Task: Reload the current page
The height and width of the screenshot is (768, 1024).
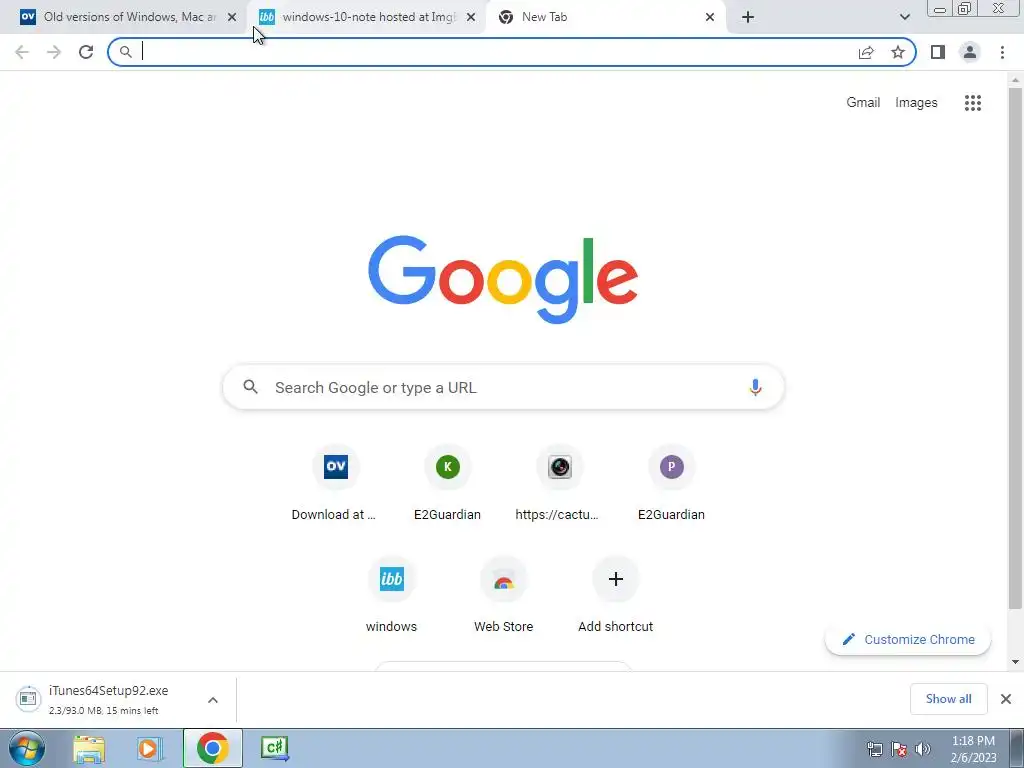Action: (x=86, y=52)
